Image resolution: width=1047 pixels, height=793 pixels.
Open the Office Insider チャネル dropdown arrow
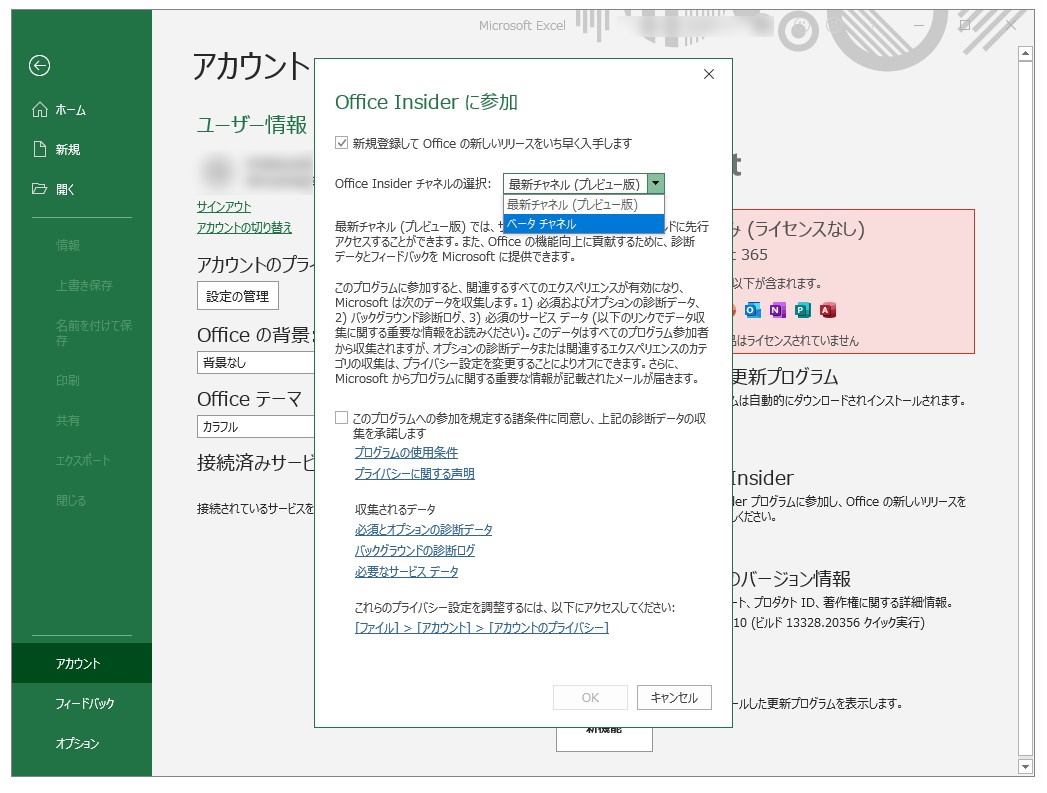[655, 184]
